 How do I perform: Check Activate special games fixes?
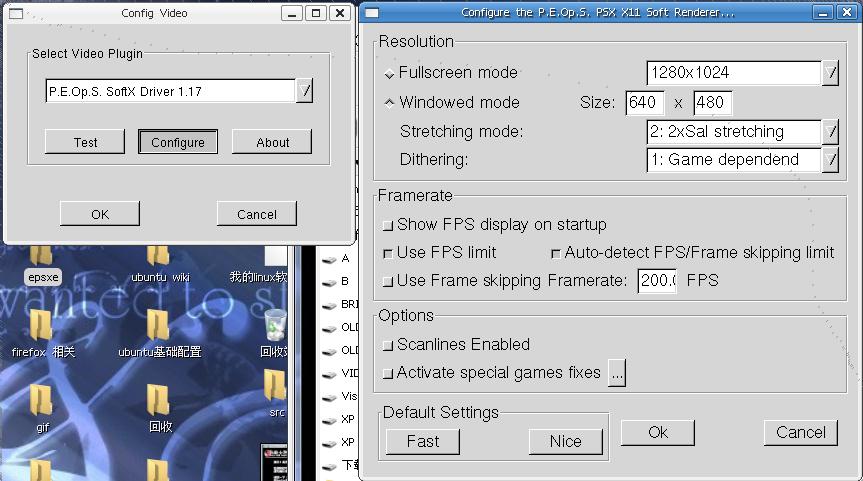[x=388, y=373]
